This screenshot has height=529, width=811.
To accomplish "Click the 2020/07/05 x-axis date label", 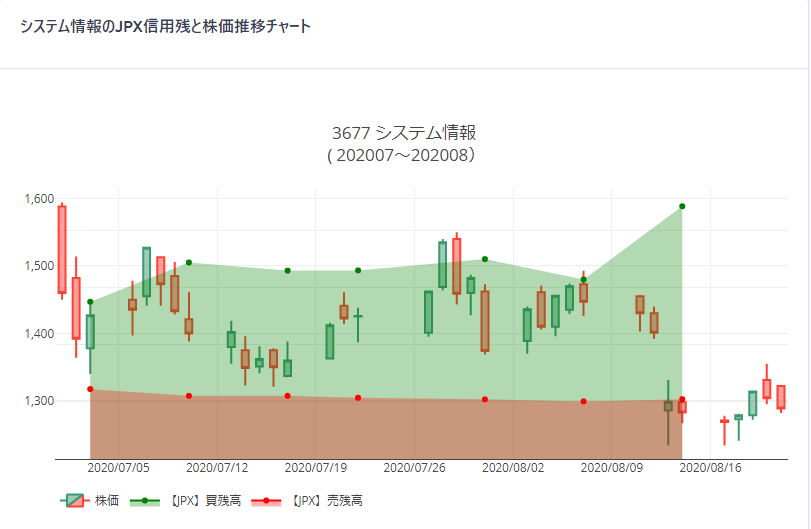I will point(119,467).
